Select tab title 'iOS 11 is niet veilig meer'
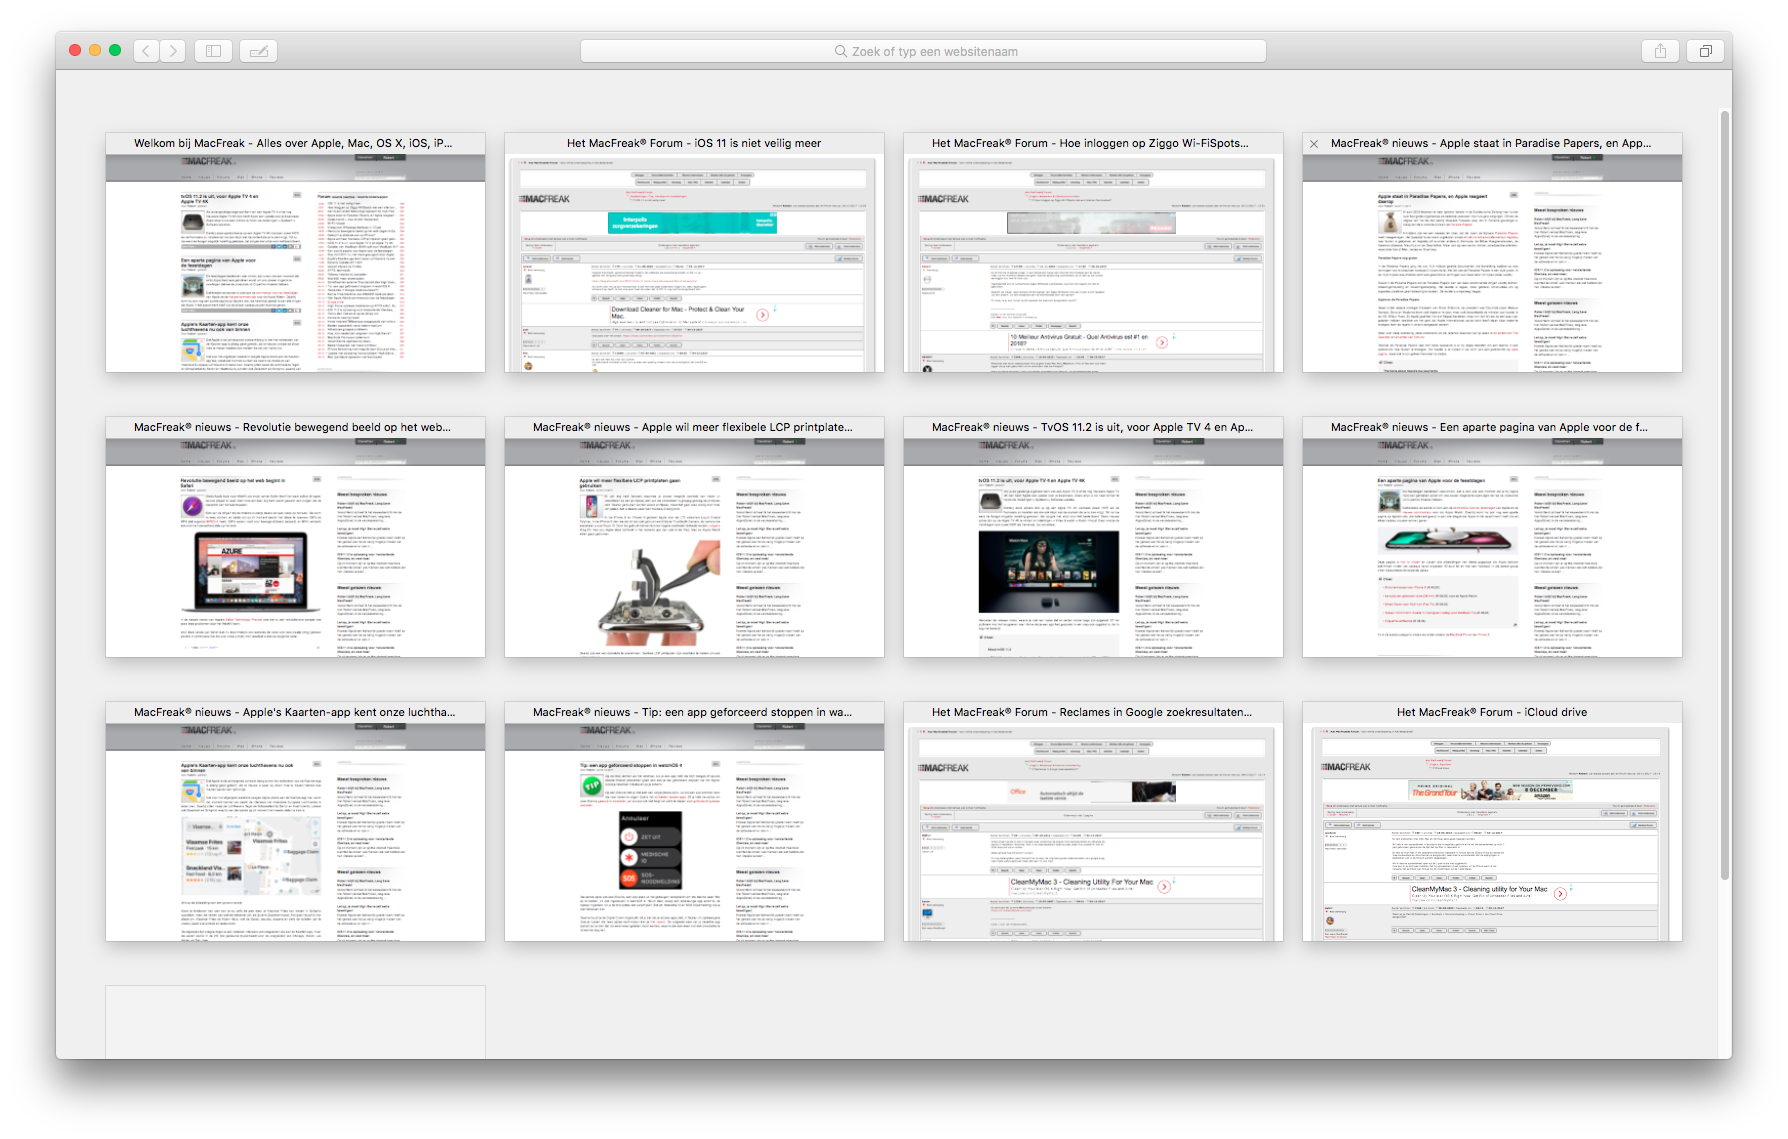This screenshot has width=1788, height=1139. click(x=694, y=143)
